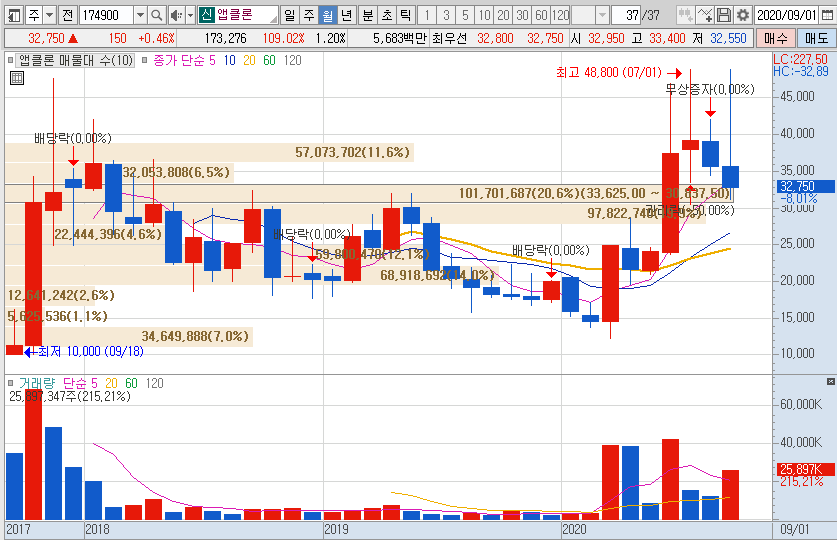Click the chart link/sync icon
The image size is (837, 540).
(685, 15)
